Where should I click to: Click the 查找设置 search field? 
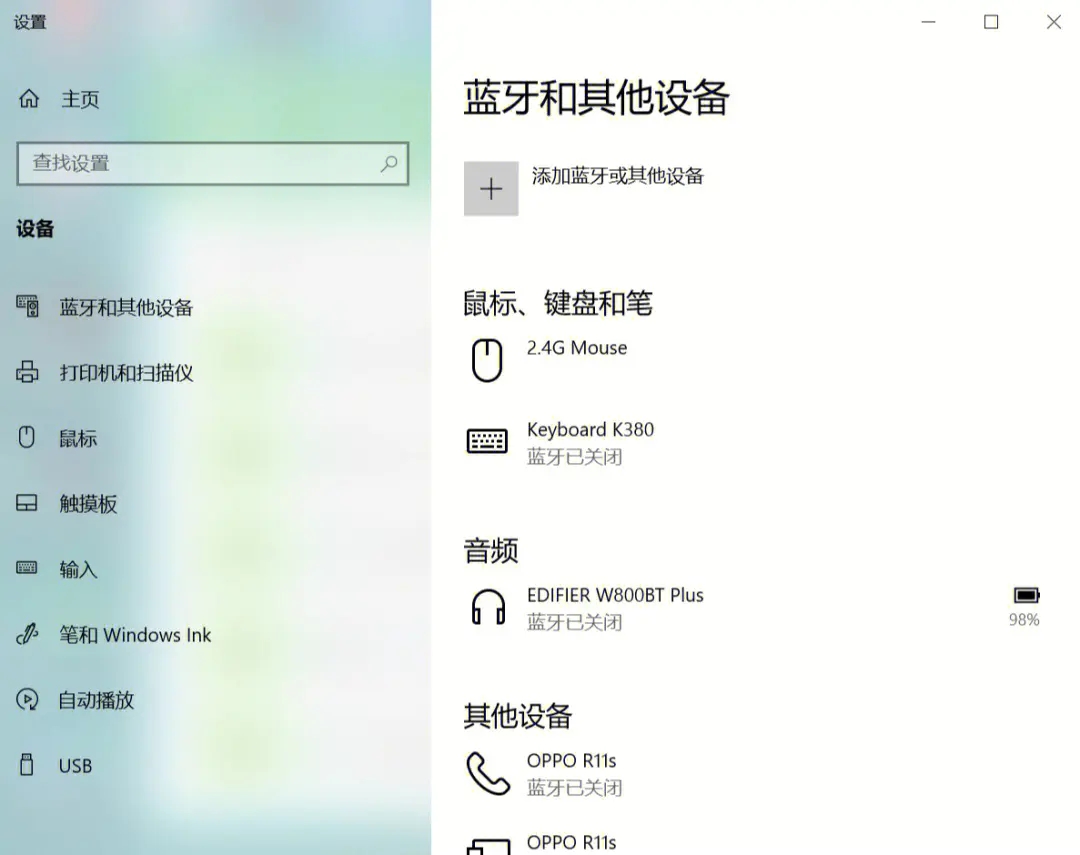[213, 164]
